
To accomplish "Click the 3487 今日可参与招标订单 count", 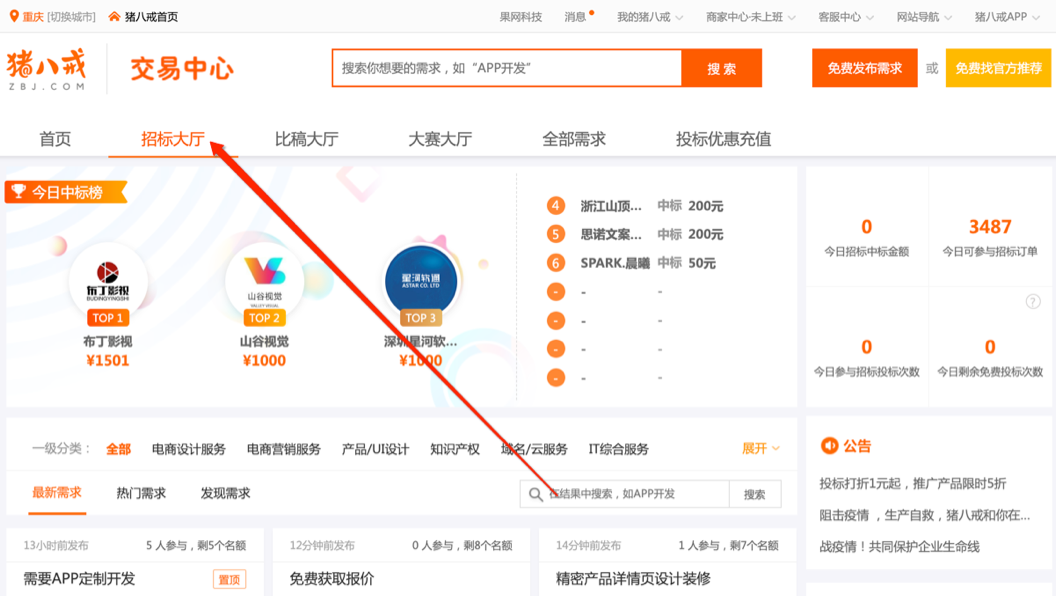I will pos(990,227).
